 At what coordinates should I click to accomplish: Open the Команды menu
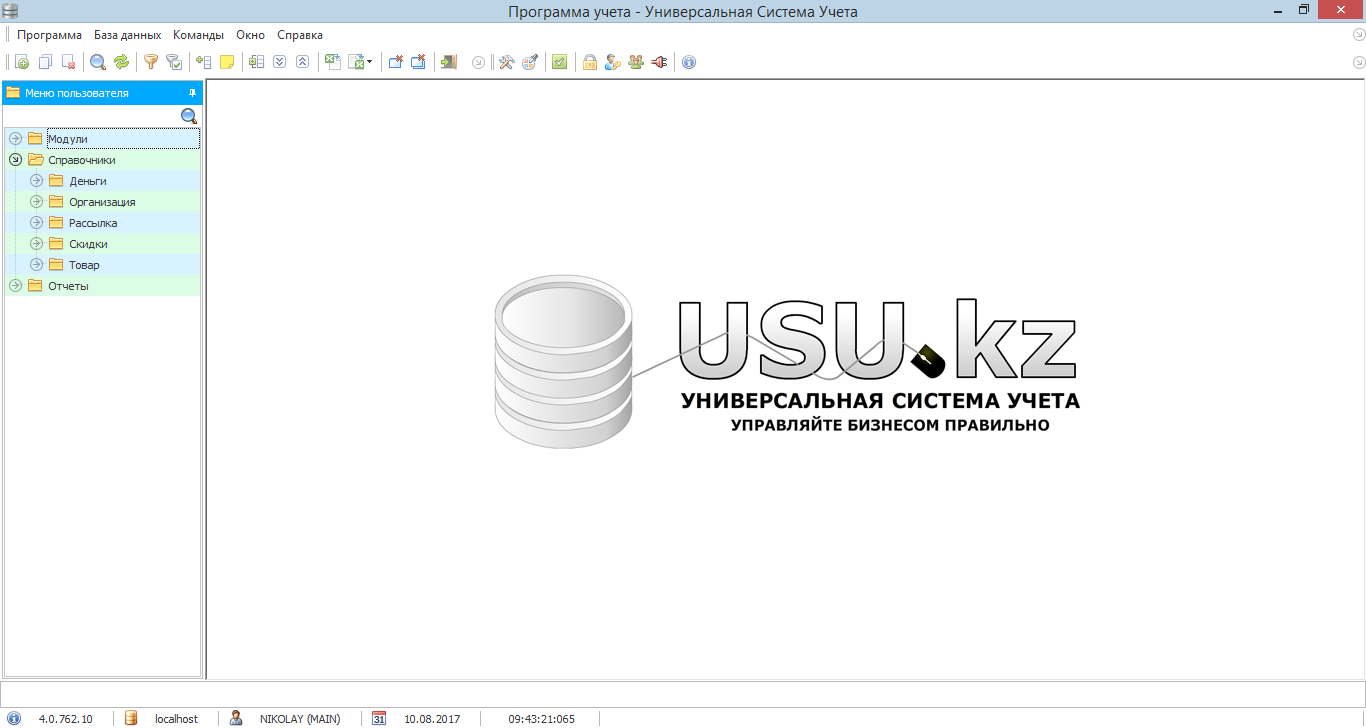point(198,35)
